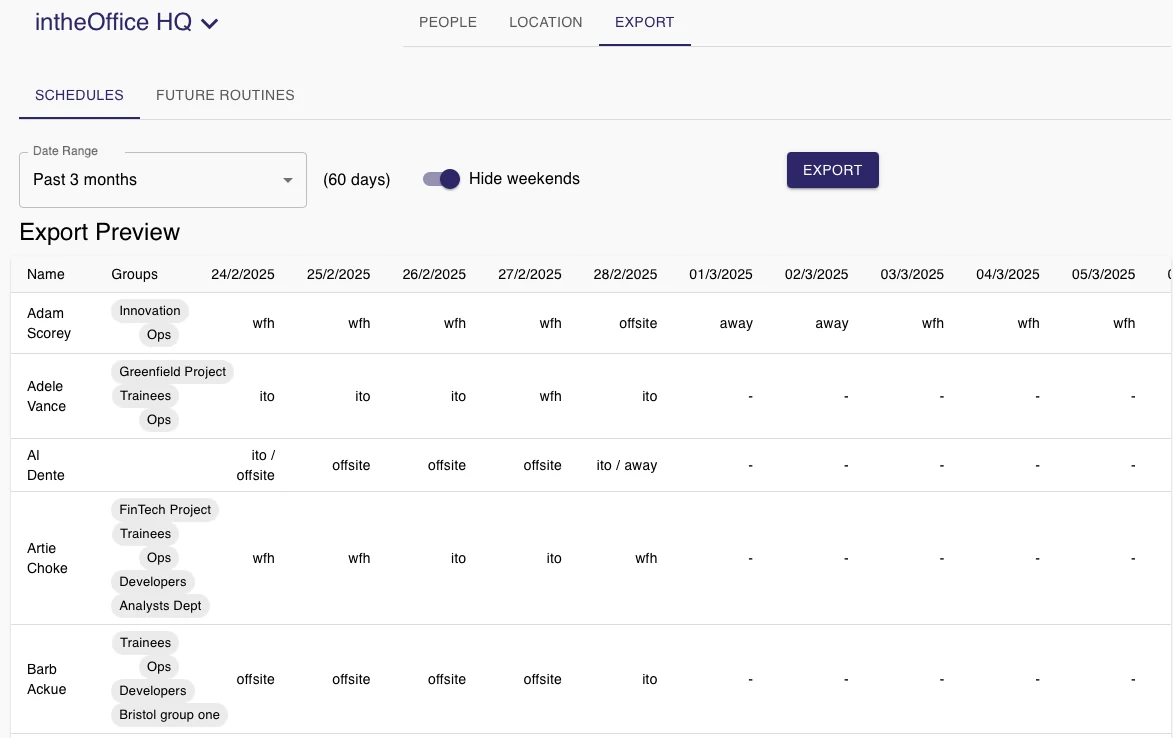
Task: Click the 28/2/2025 column header
Action: tap(625, 274)
